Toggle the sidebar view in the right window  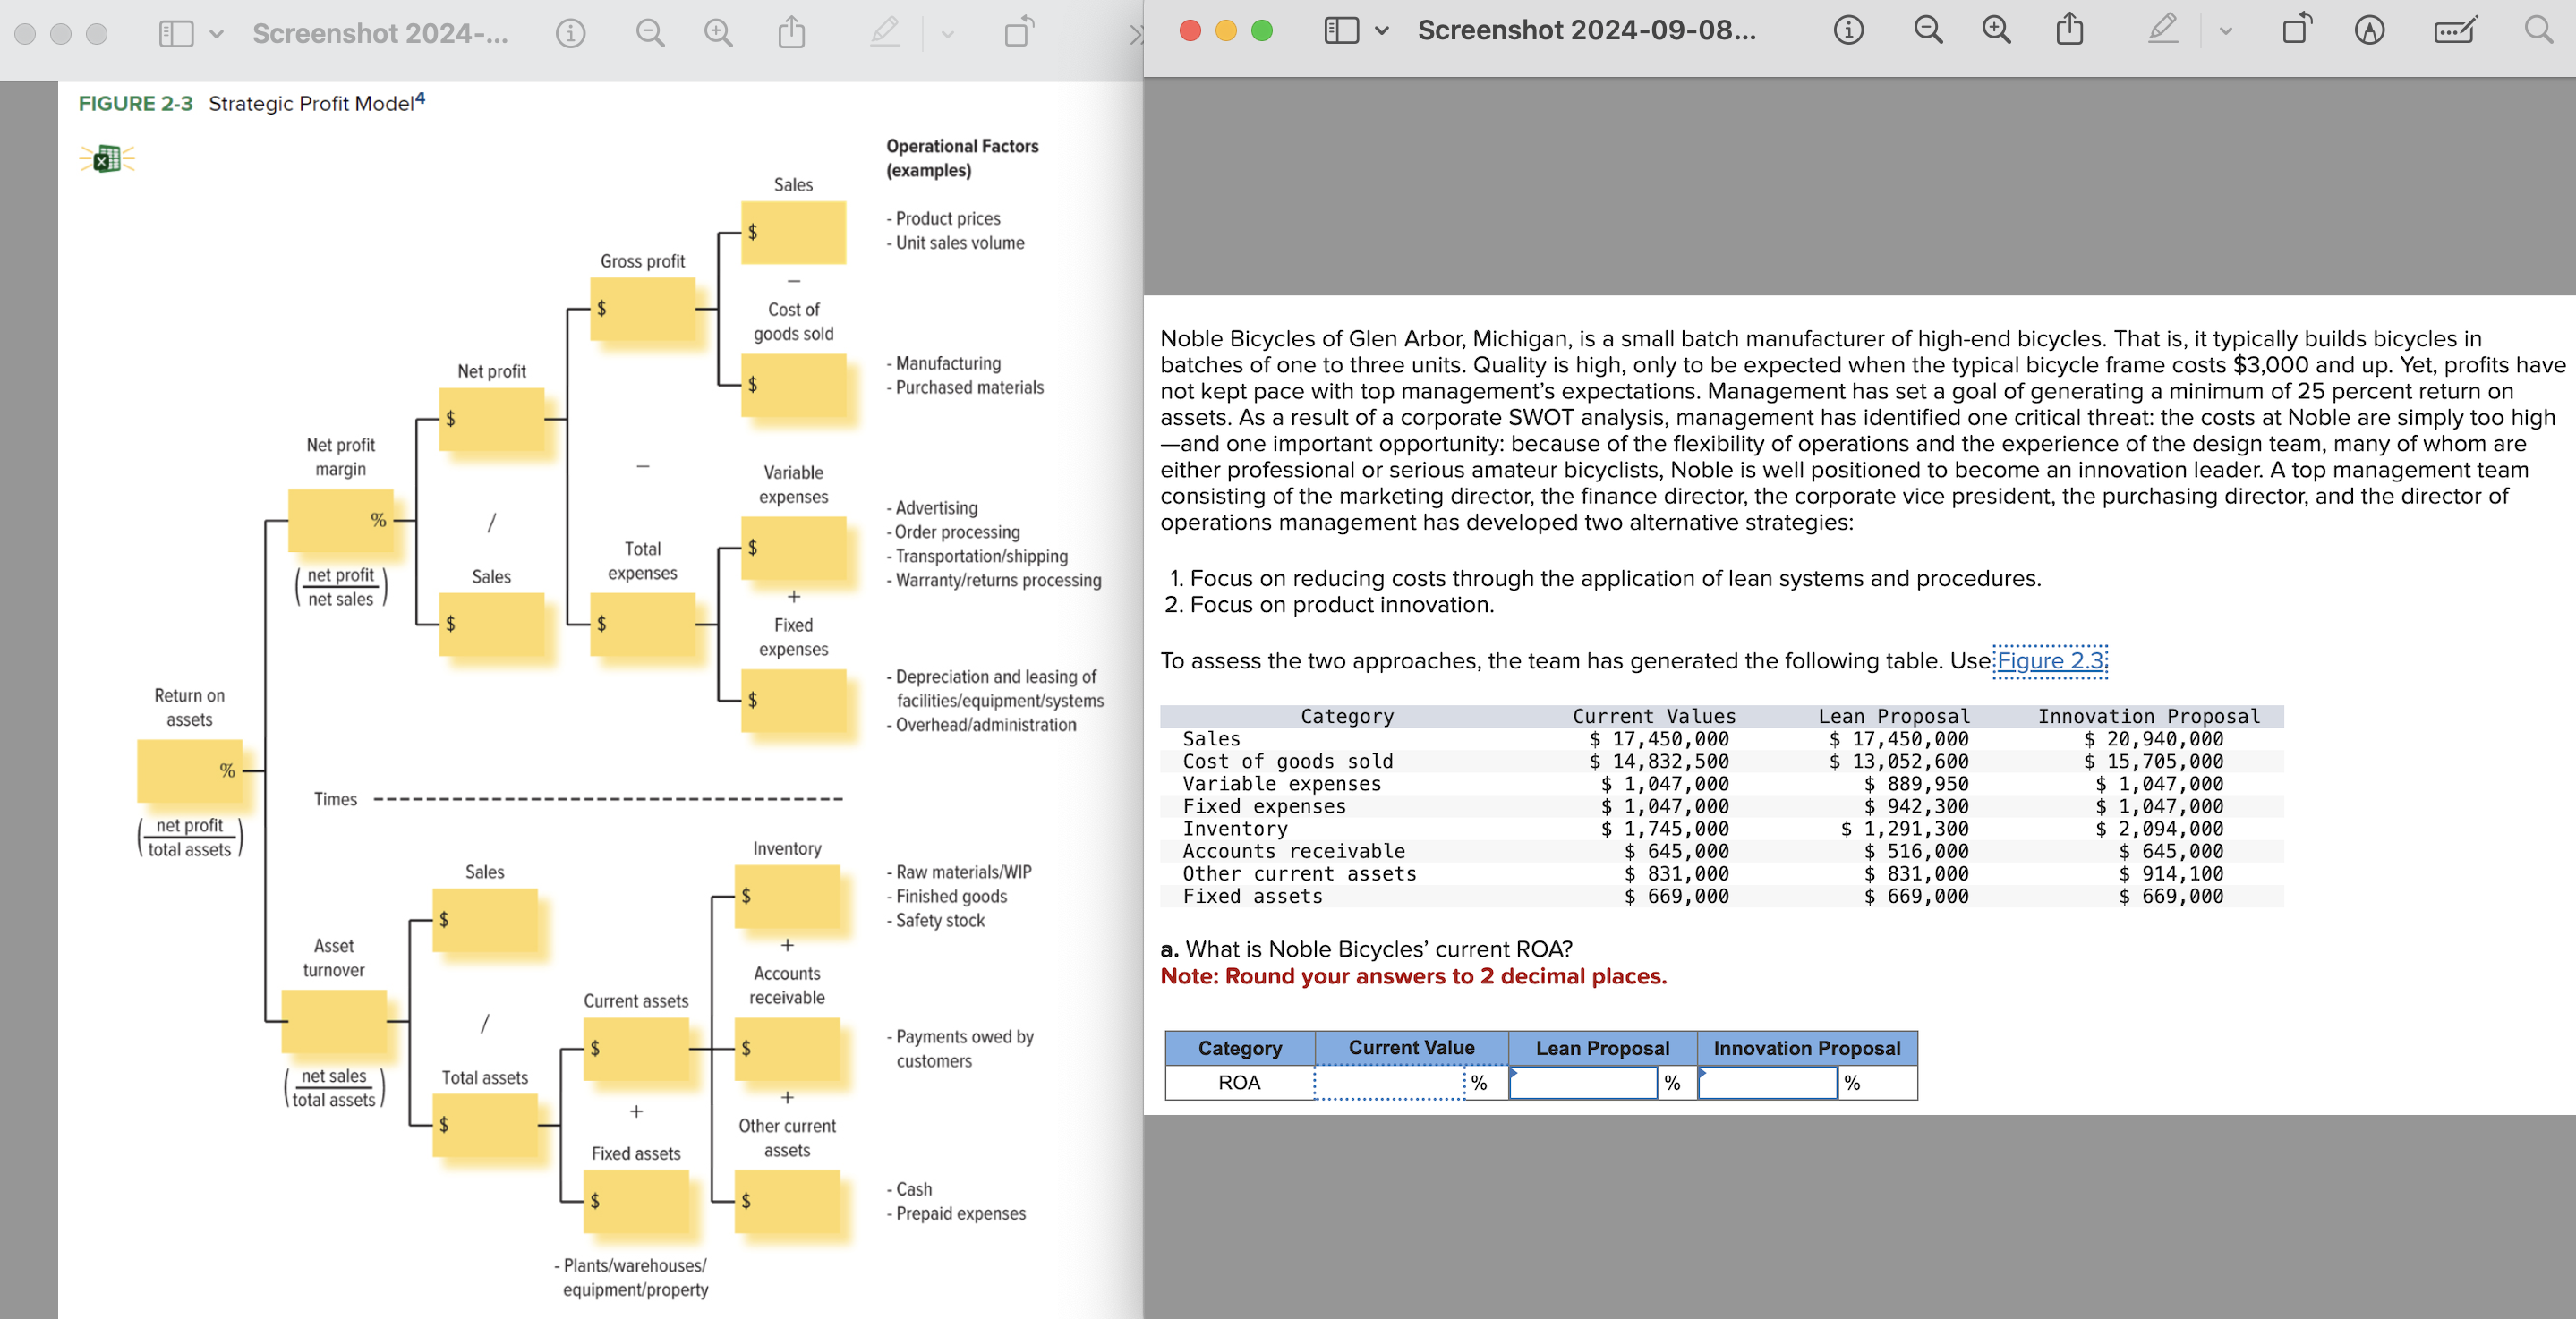tap(1341, 31)
